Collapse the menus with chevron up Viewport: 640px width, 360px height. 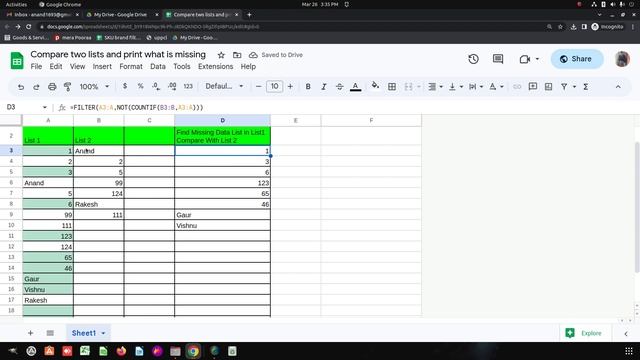[618, 87]
